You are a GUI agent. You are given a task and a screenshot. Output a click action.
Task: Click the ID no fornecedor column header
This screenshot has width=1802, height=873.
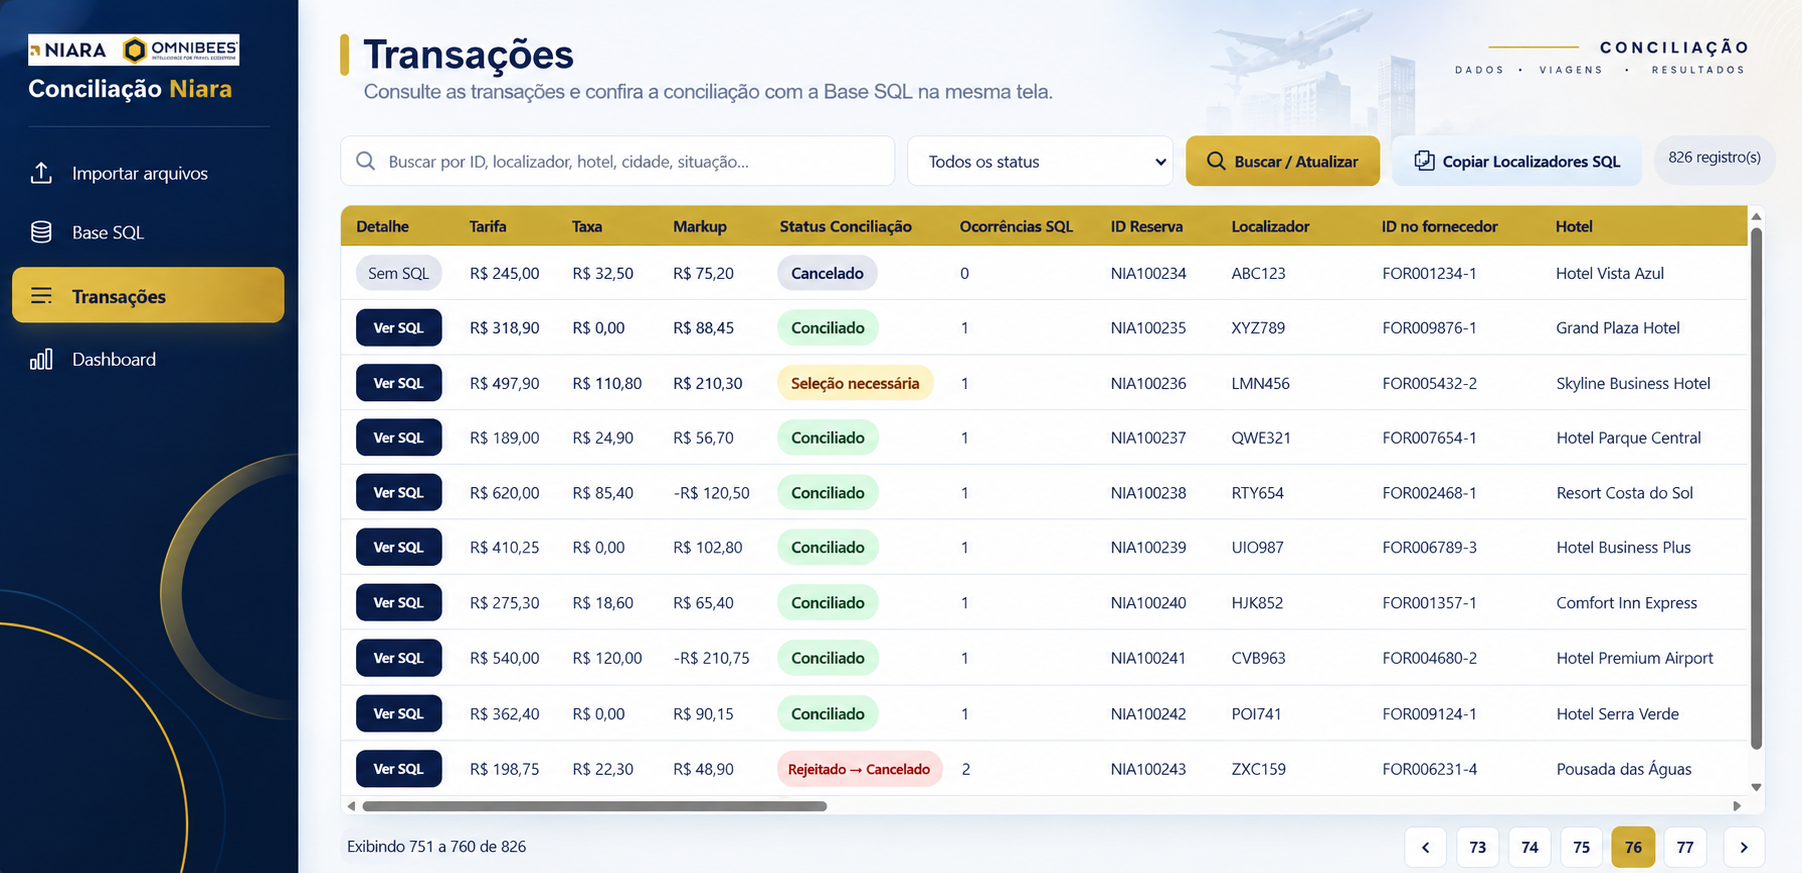coord(1439,227)
